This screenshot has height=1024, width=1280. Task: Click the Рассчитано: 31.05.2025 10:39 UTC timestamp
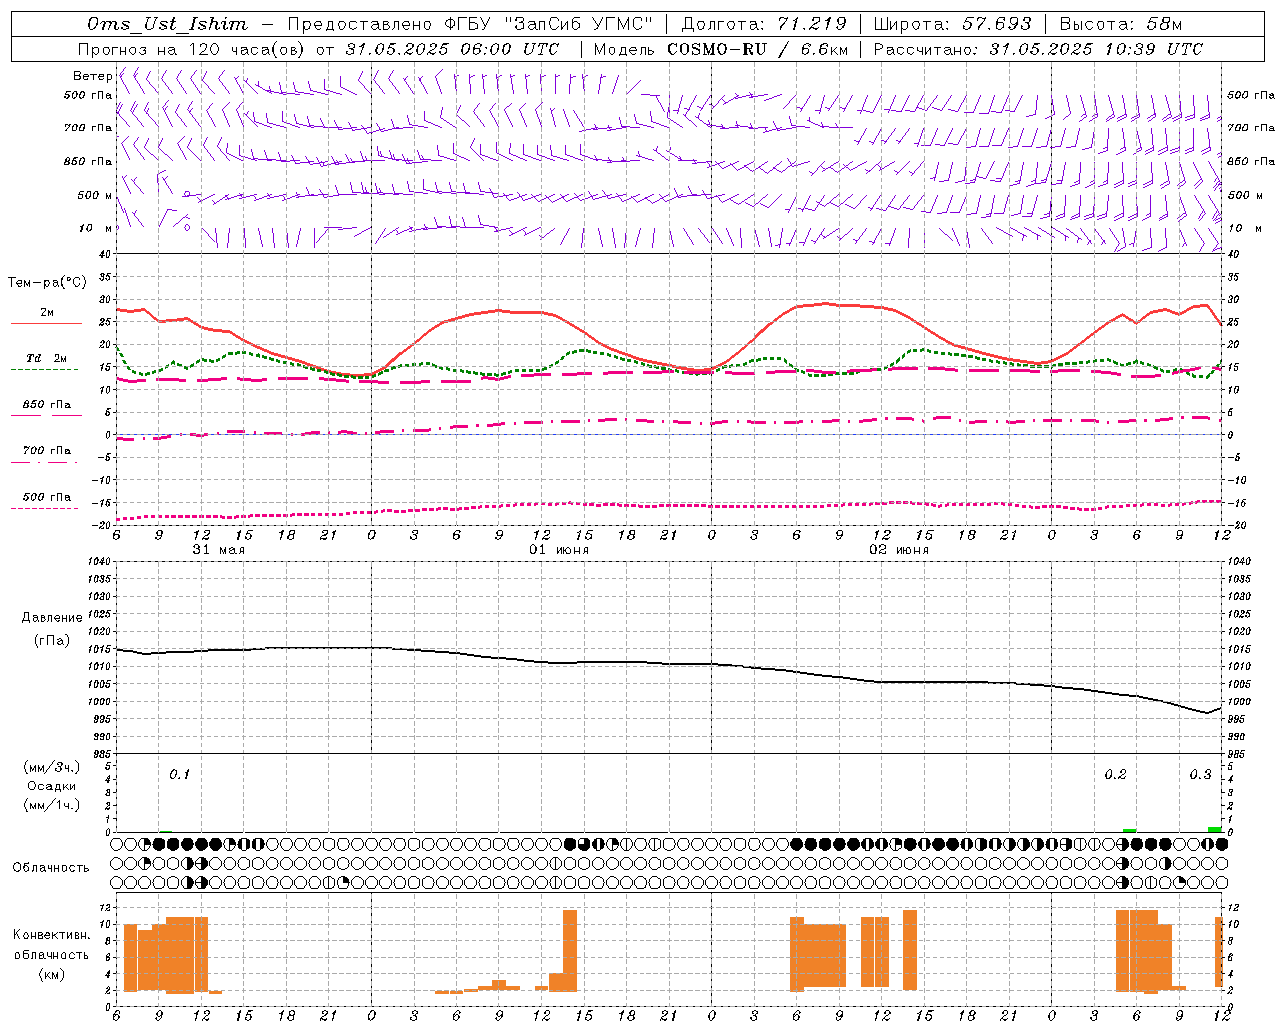pyautogui.click(x=1038, y=49)
